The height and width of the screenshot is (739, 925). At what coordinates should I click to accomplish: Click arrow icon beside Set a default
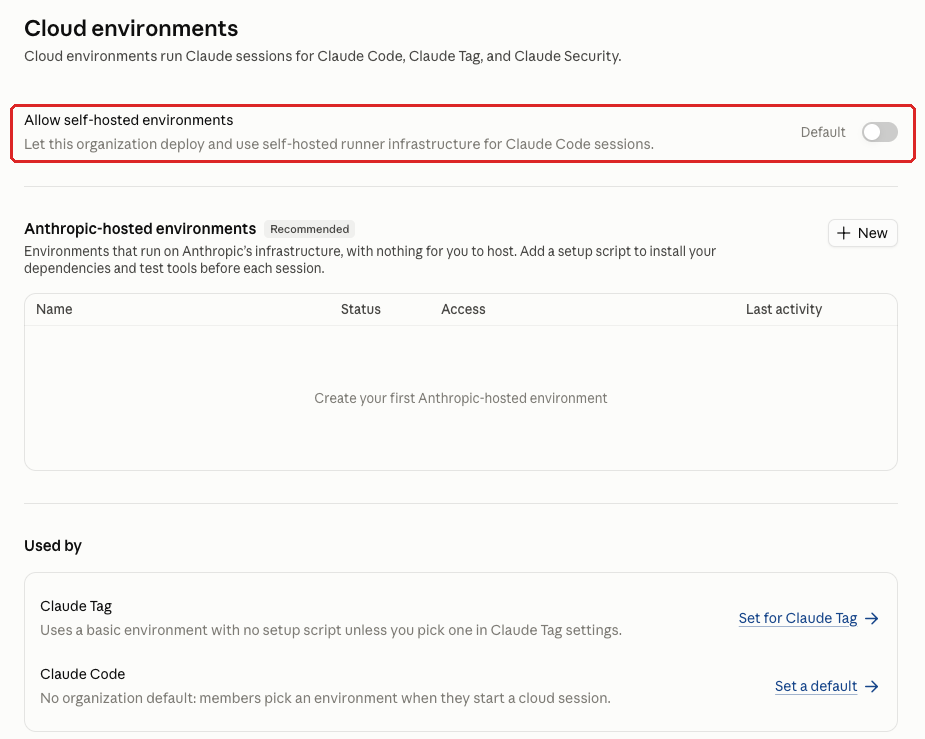coord(871,686)
